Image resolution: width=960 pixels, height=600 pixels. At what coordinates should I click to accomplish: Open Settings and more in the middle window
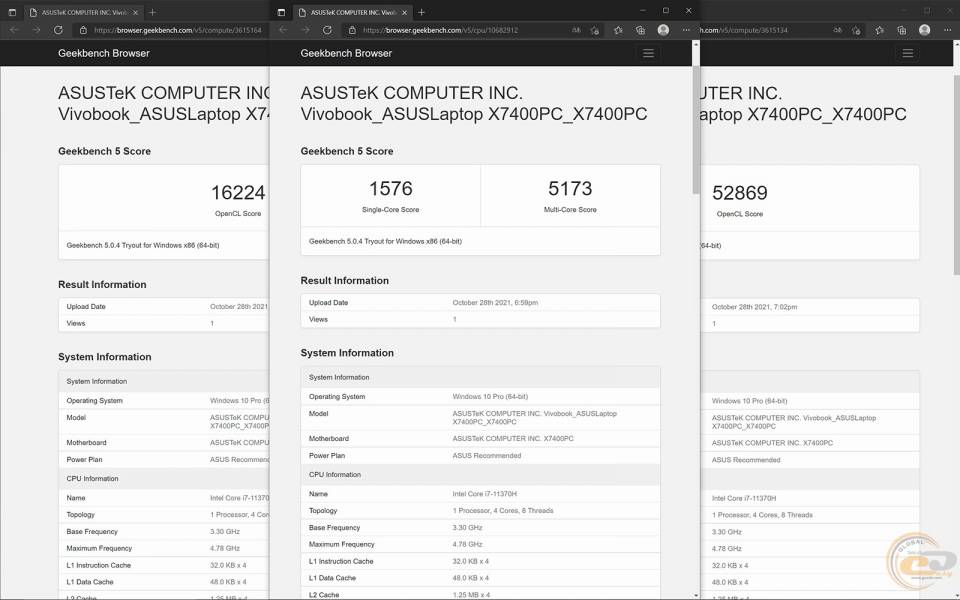686,30
